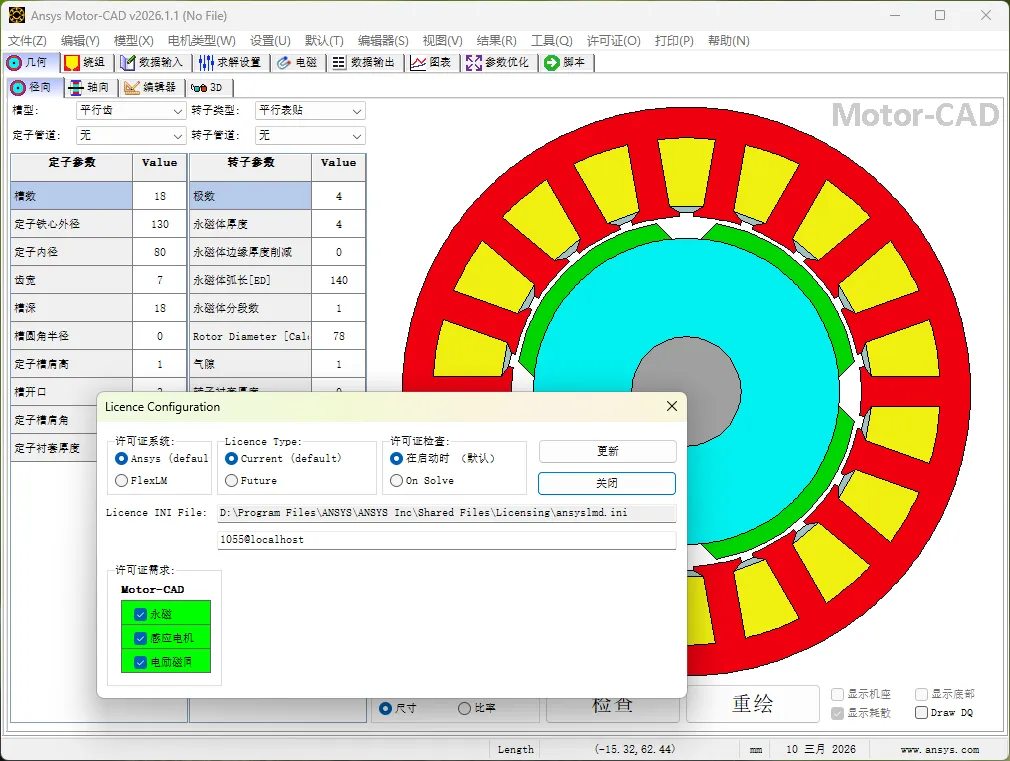Open the 图表 graphs tab icon
Image resolution: width=1010 pixels, height=761 pixels.
point(418,63)
